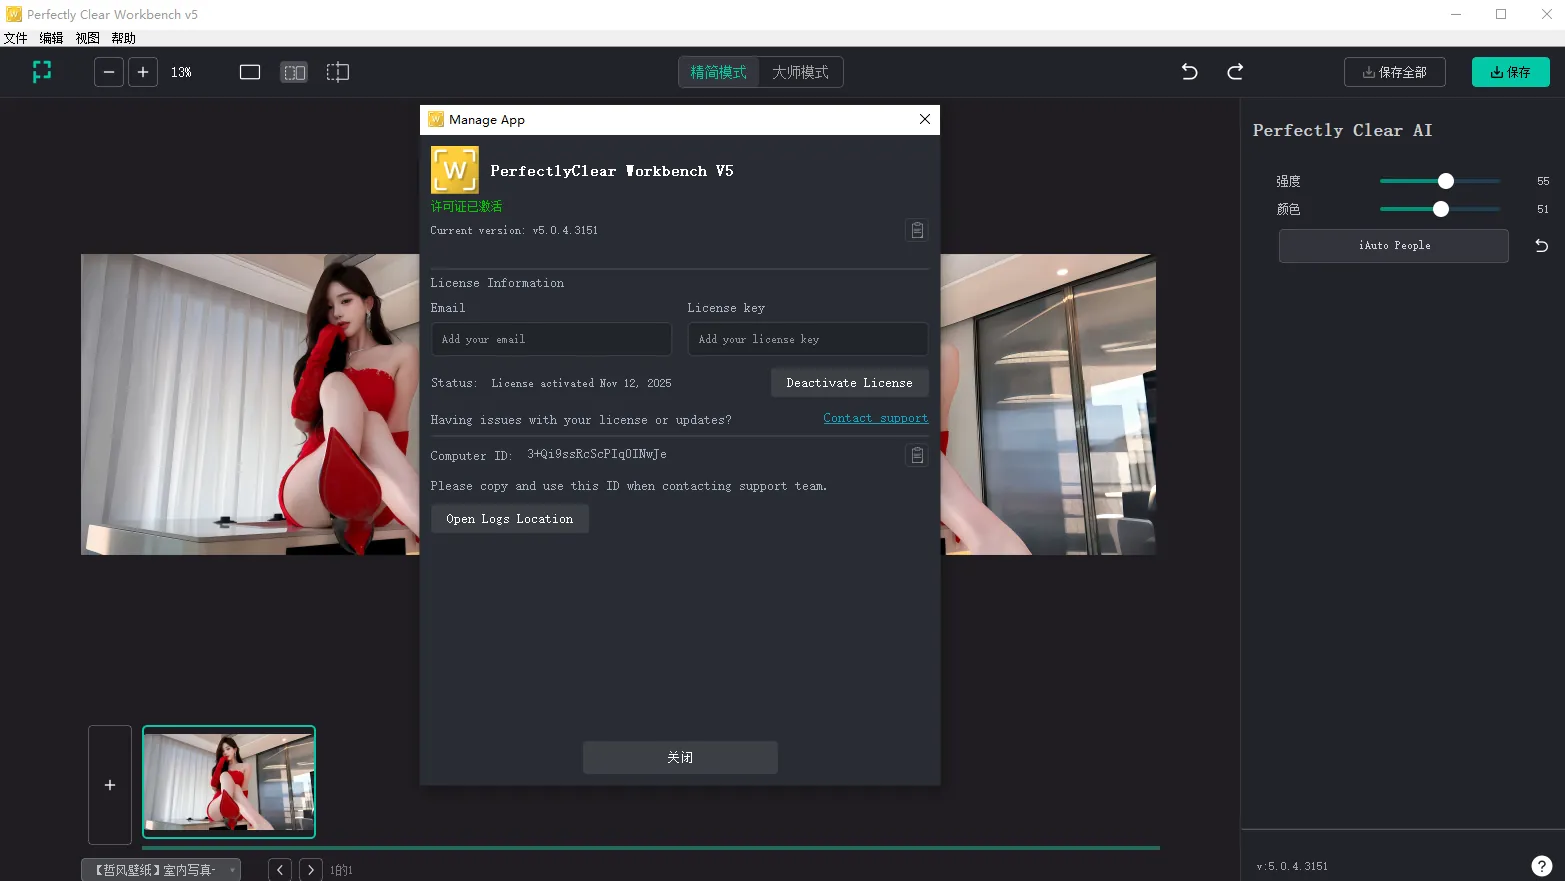
Task: Undo the last adjustment
Action: point(1189,72)
